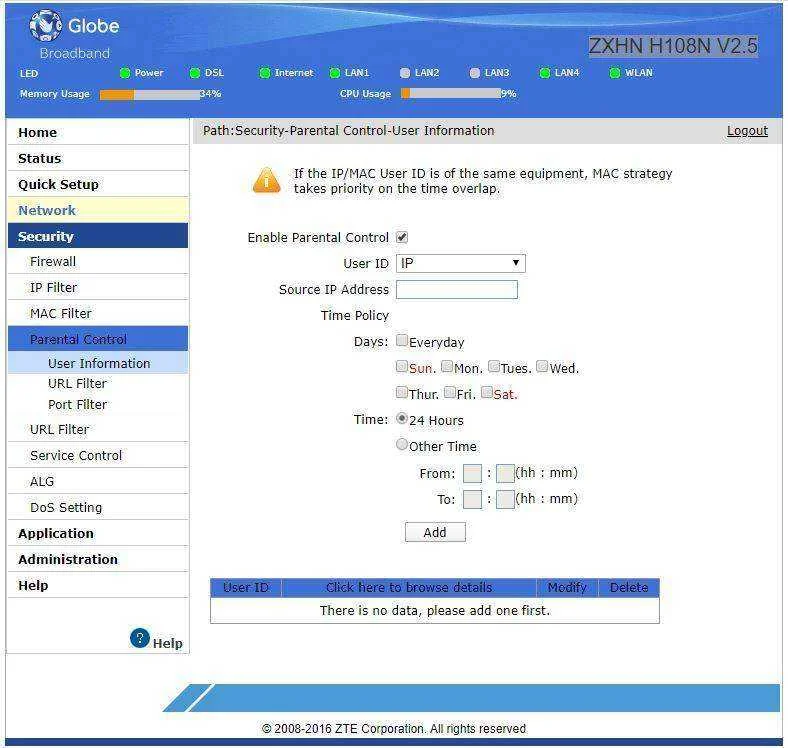
Task: Go to IP Filter settings
Action: point(98,288)
